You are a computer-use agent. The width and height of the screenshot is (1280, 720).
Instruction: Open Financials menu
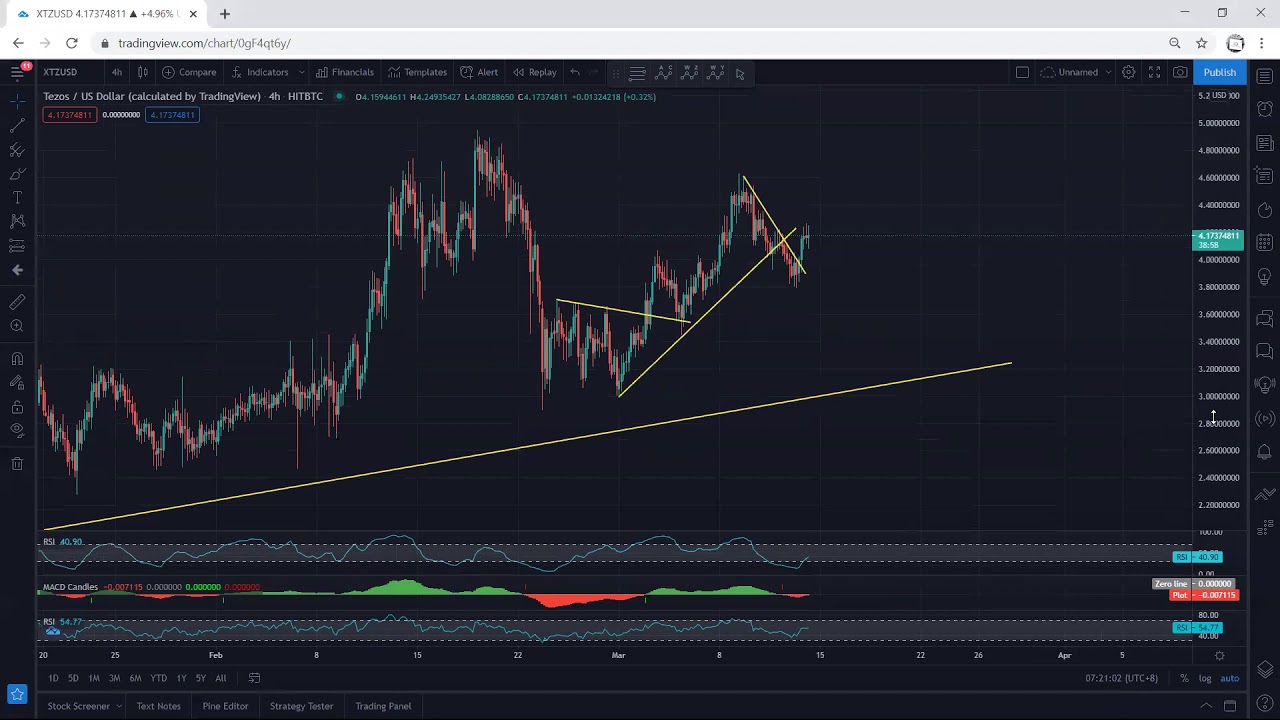coord(345,72)
